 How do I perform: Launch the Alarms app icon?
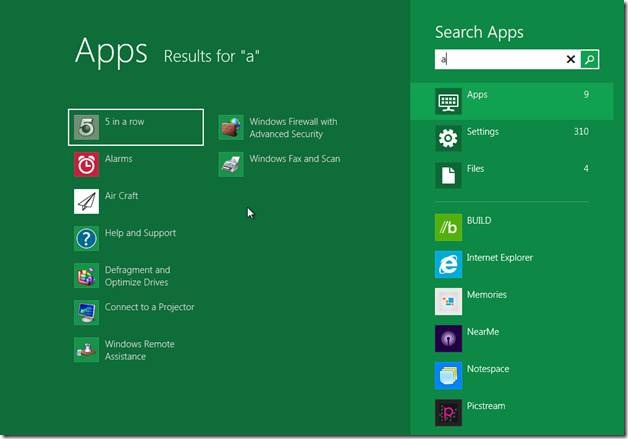click(87, 164)
